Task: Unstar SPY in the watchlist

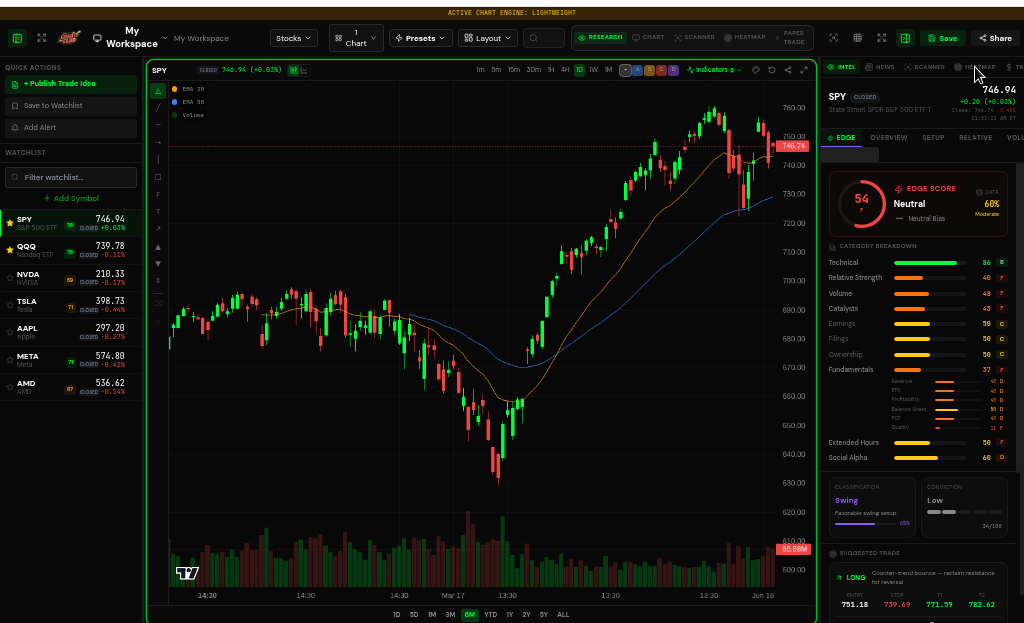Action: click(x=10, y=223)
